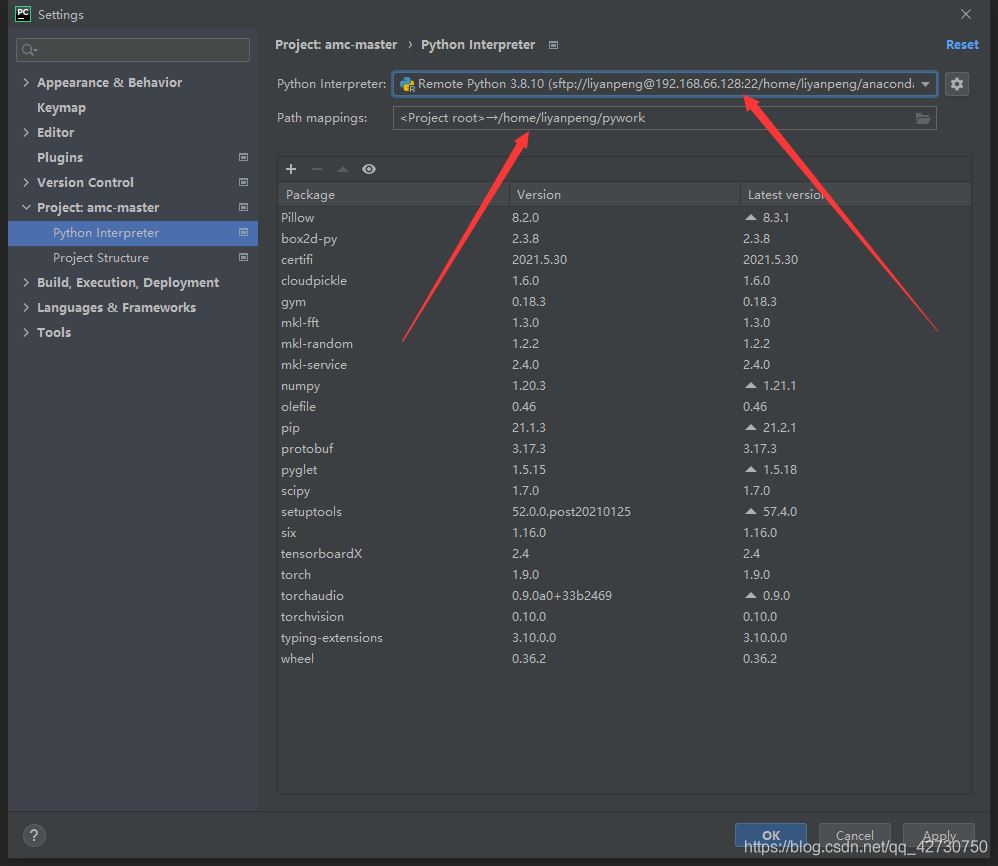The height and width of the screenshot is (866, 998).
Task: Click the project-level icon beside Plugins
Action: [243, 157]
